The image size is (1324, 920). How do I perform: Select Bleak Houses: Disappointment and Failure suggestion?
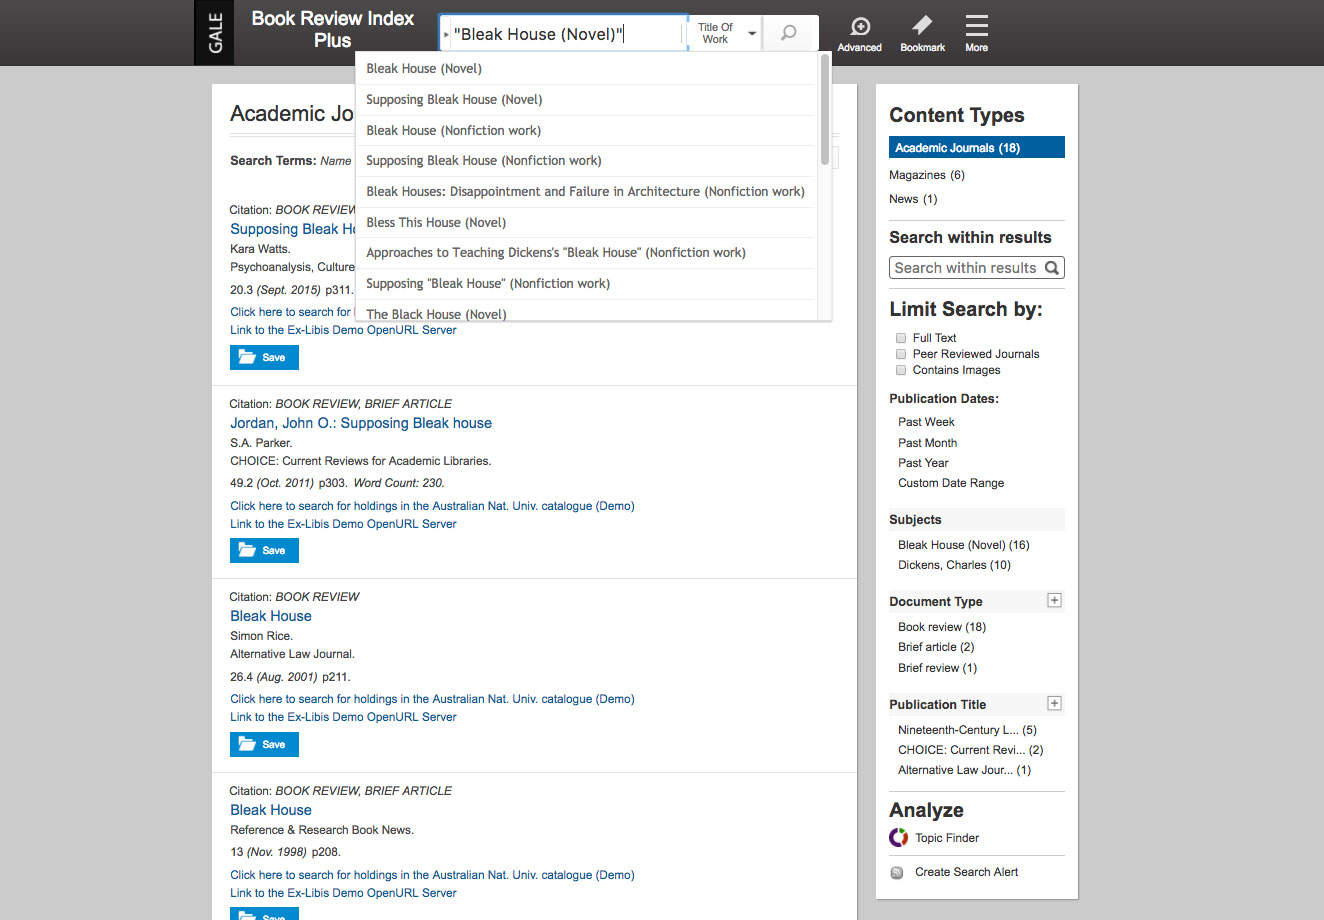pyautogui.click(x=586, y=192)
